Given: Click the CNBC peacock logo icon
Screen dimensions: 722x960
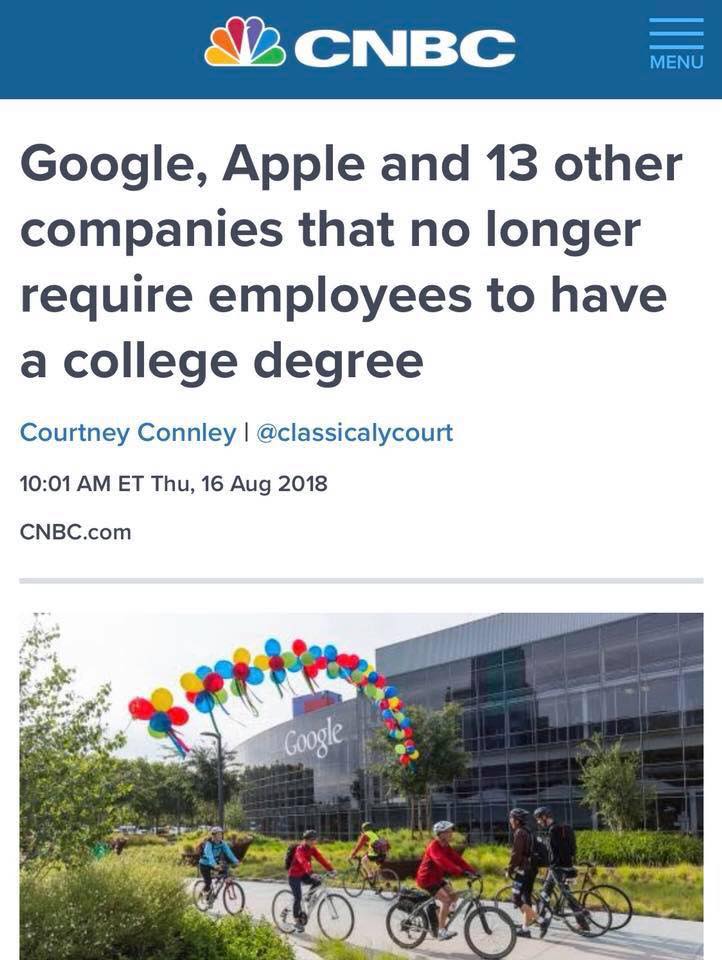Looking at the screenshot, I should coord(244,42).
